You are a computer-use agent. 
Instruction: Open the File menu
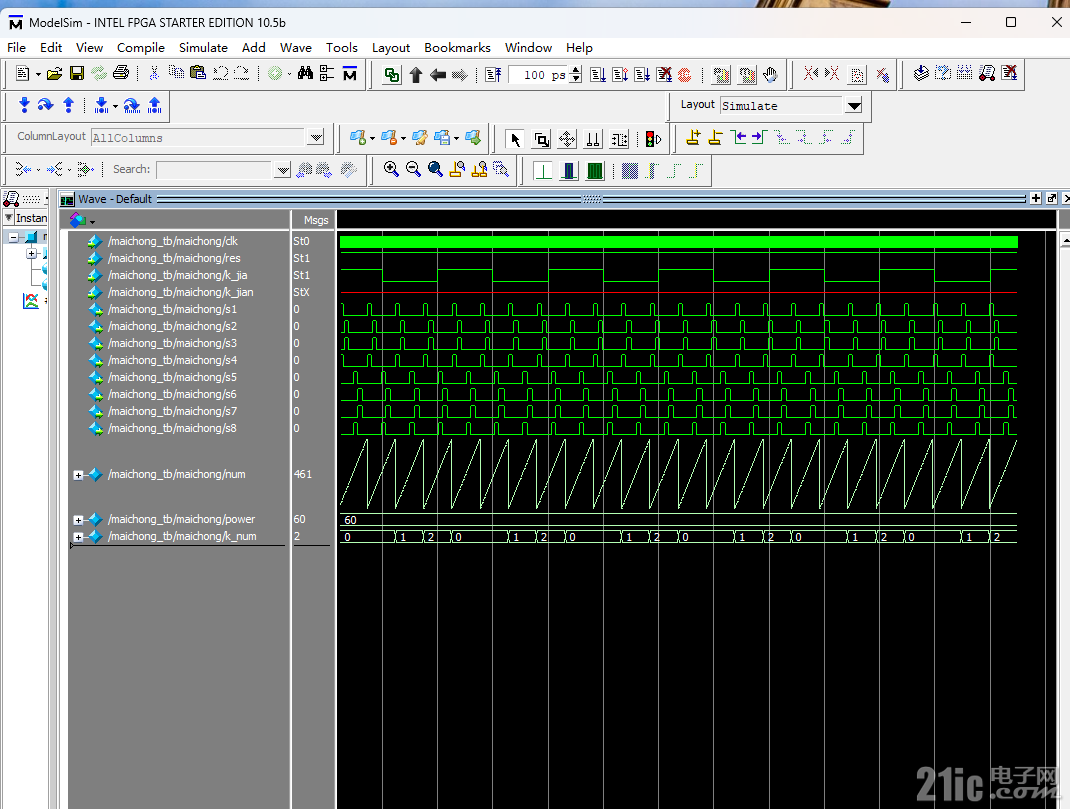point(16,48)
